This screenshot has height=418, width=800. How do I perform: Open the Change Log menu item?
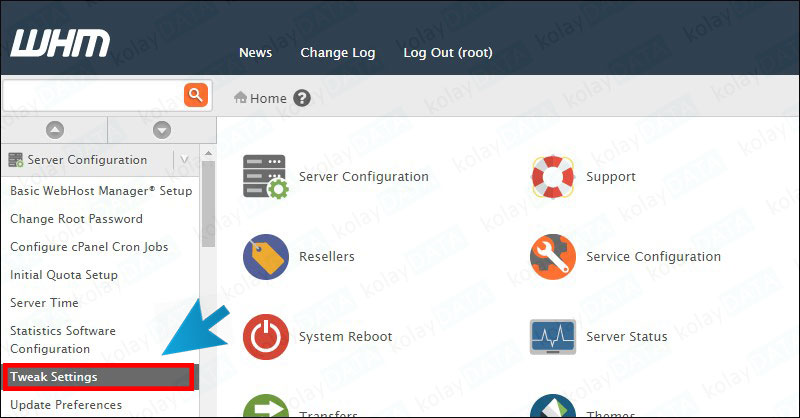click(337, 53)
